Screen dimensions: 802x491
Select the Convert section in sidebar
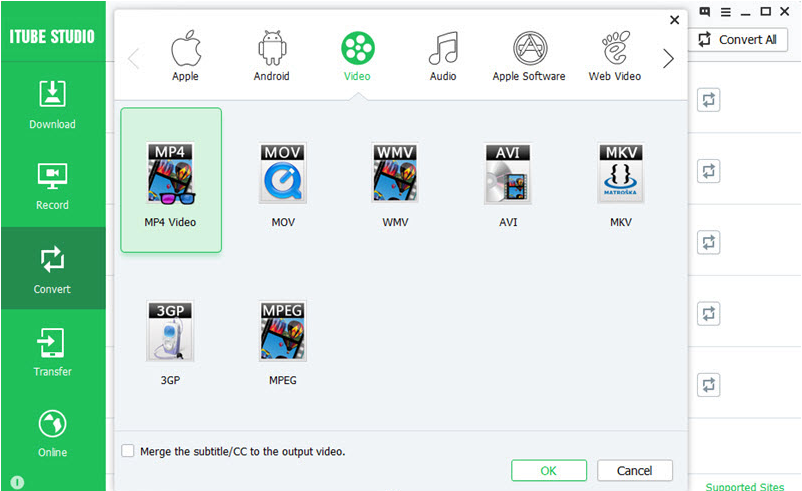click(x=52, y=269)
